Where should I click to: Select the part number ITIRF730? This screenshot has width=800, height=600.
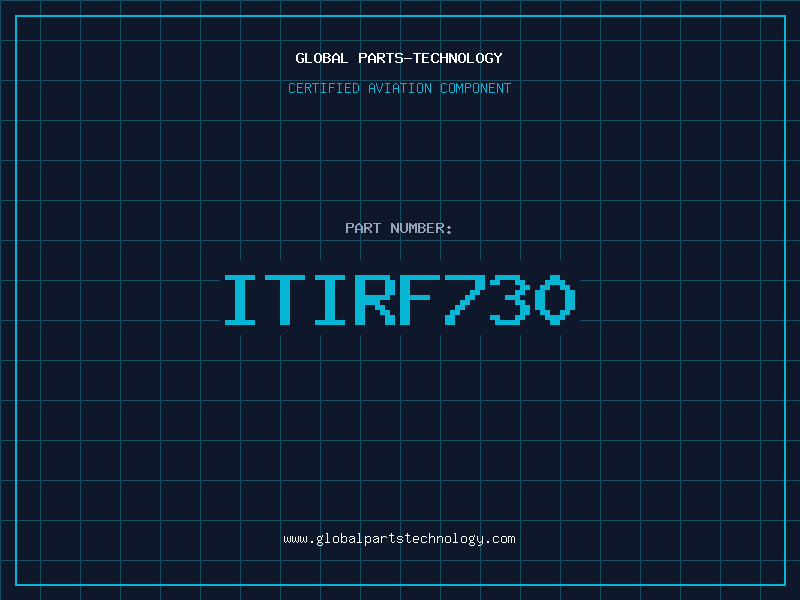click(x=400, y=299)
